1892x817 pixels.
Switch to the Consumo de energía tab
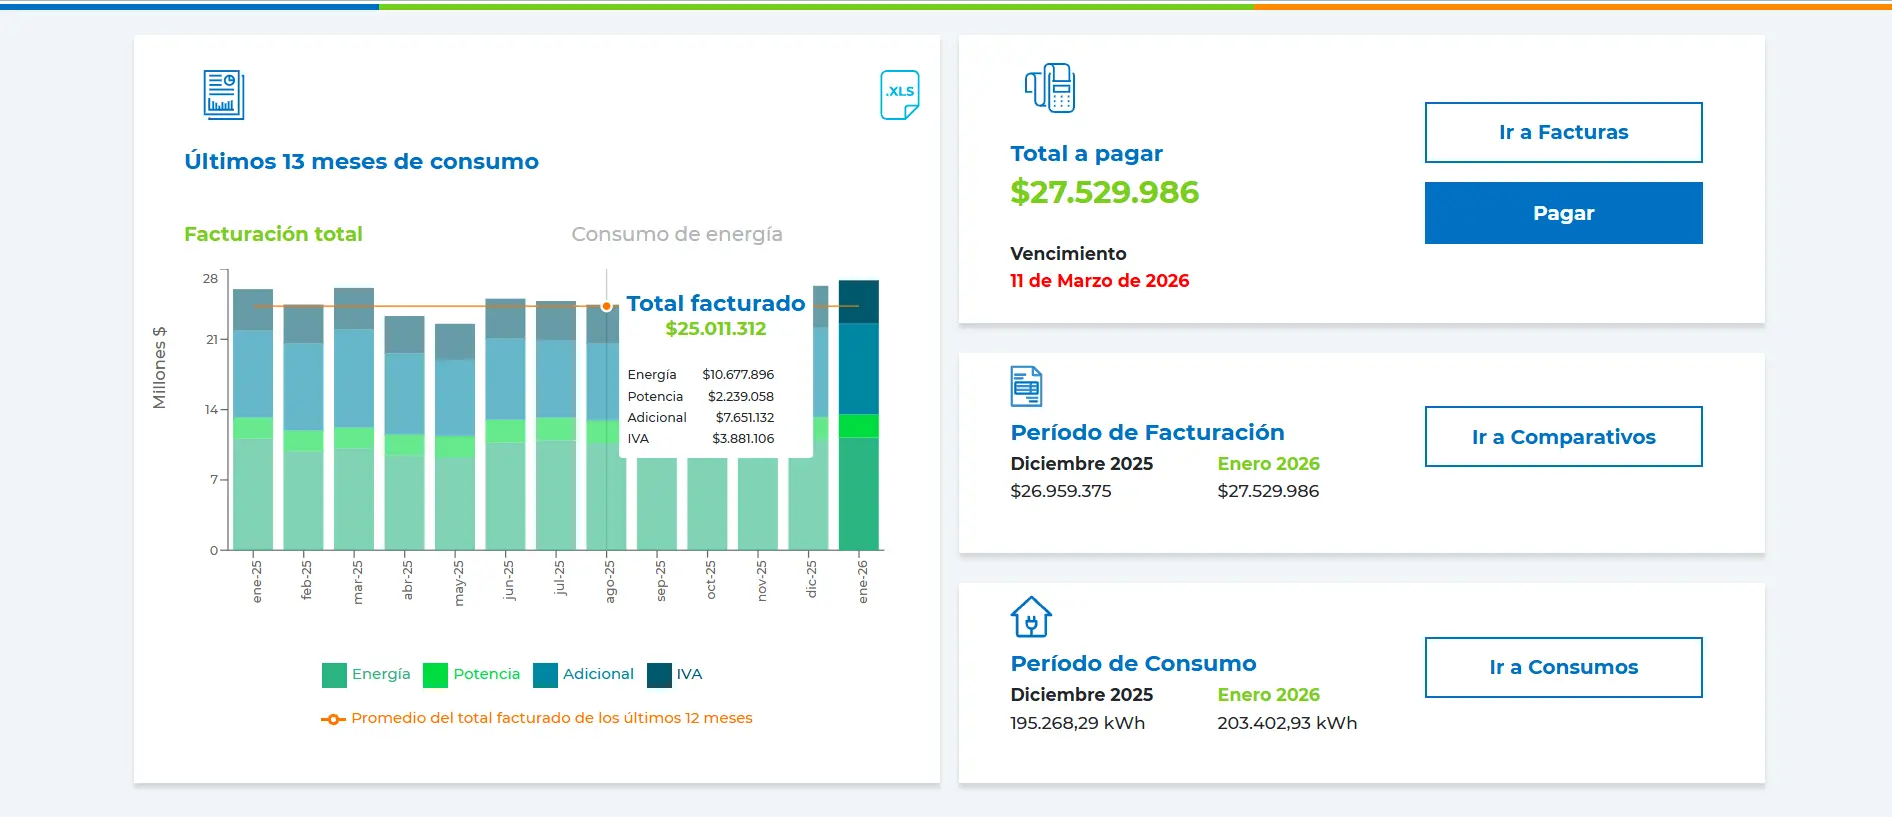(677, 234)
